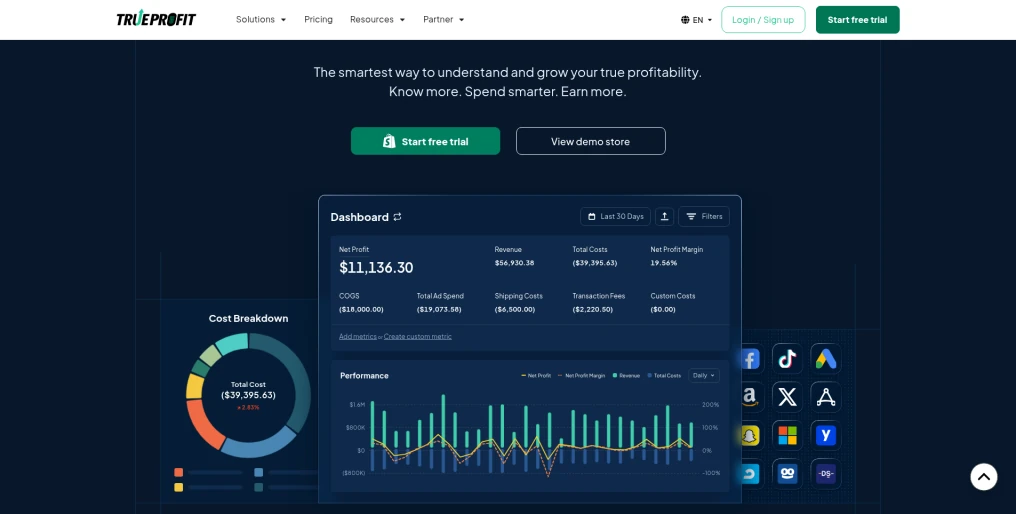Click the blue smiley-face integration icon
The image size is (1016, 514).
coord(787,473)
